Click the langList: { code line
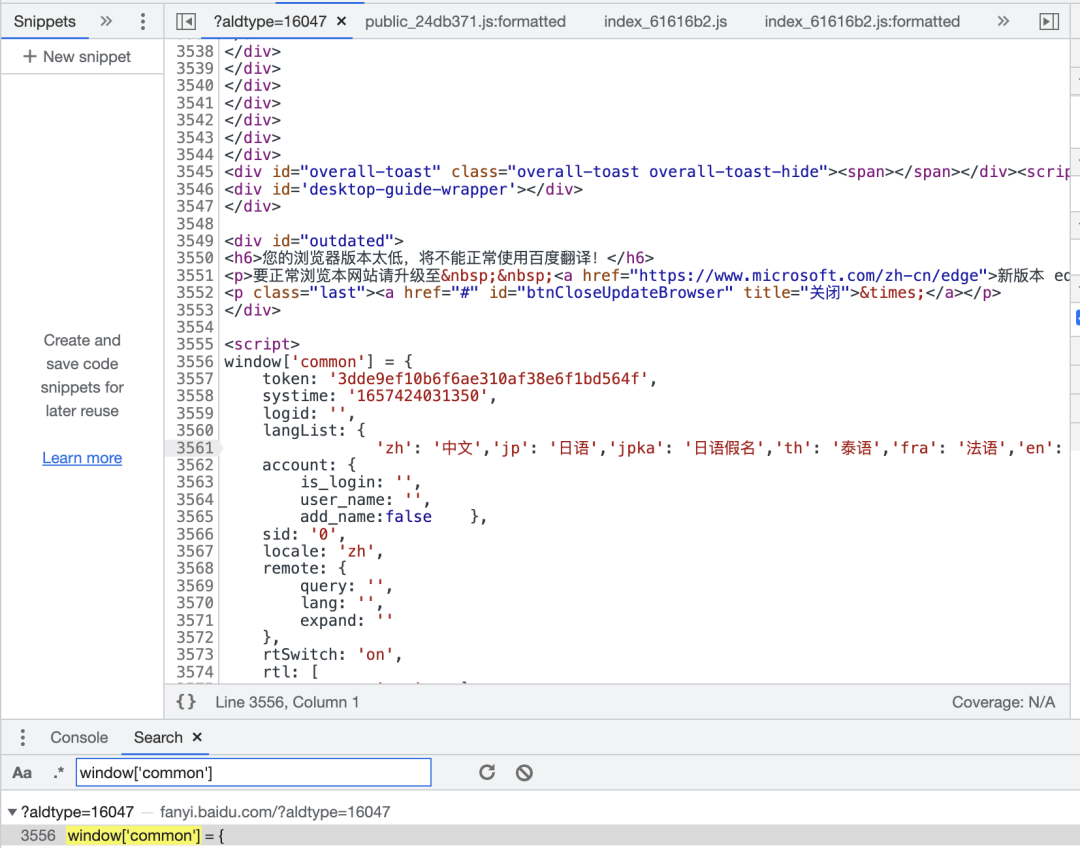The image size is (1080, 848). (x=314, y=431)
